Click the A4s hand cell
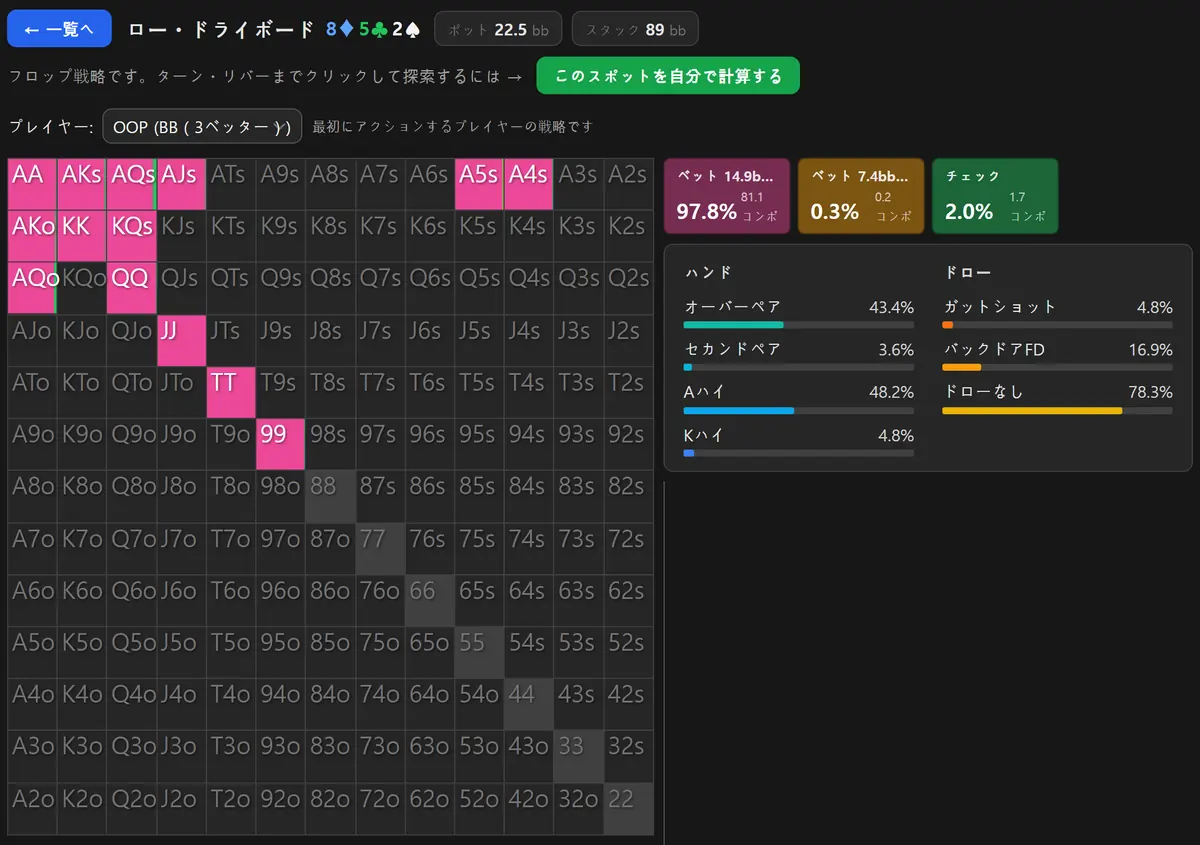 [529, 184]
